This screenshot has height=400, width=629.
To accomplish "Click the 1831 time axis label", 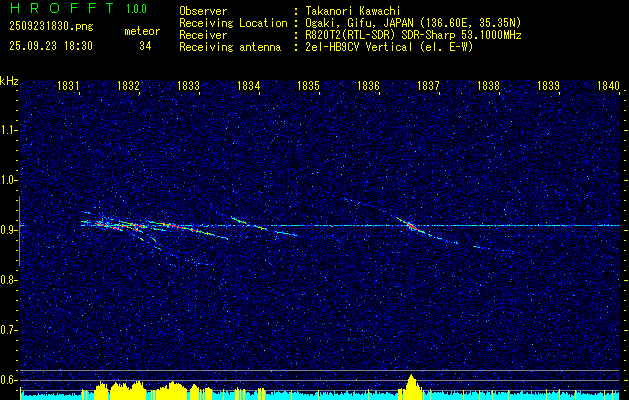I will coord(68,85).
